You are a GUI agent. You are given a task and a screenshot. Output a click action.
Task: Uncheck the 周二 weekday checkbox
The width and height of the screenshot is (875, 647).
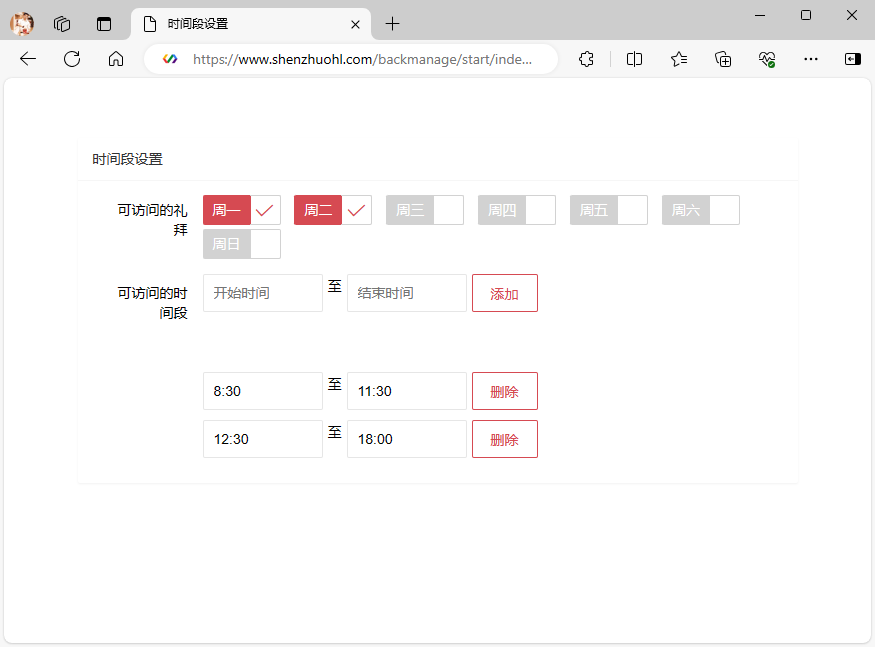point(333,210)
